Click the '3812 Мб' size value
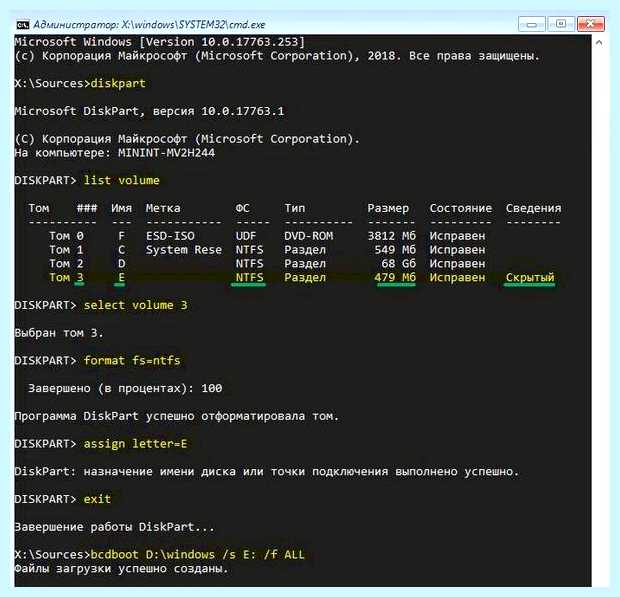The width and height of the screenshot is (620, 597). click(x=391, y=236)
